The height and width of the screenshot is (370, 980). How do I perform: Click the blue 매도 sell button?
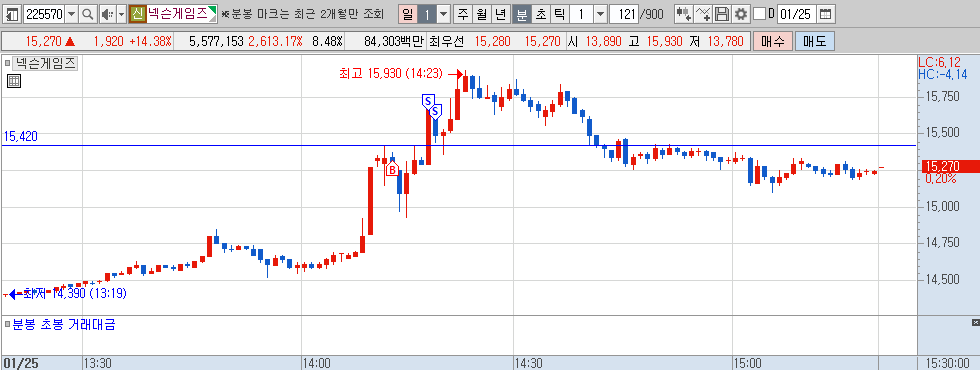coord(814,42)
